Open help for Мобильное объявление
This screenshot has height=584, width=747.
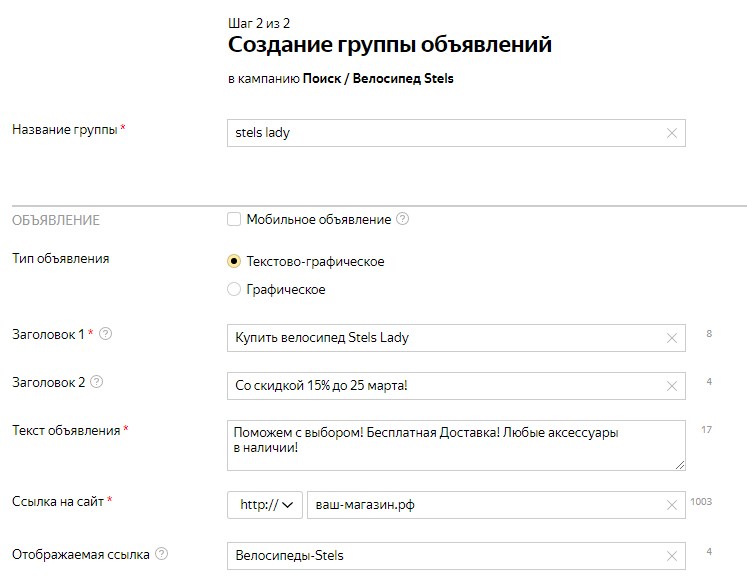[403, 219]
